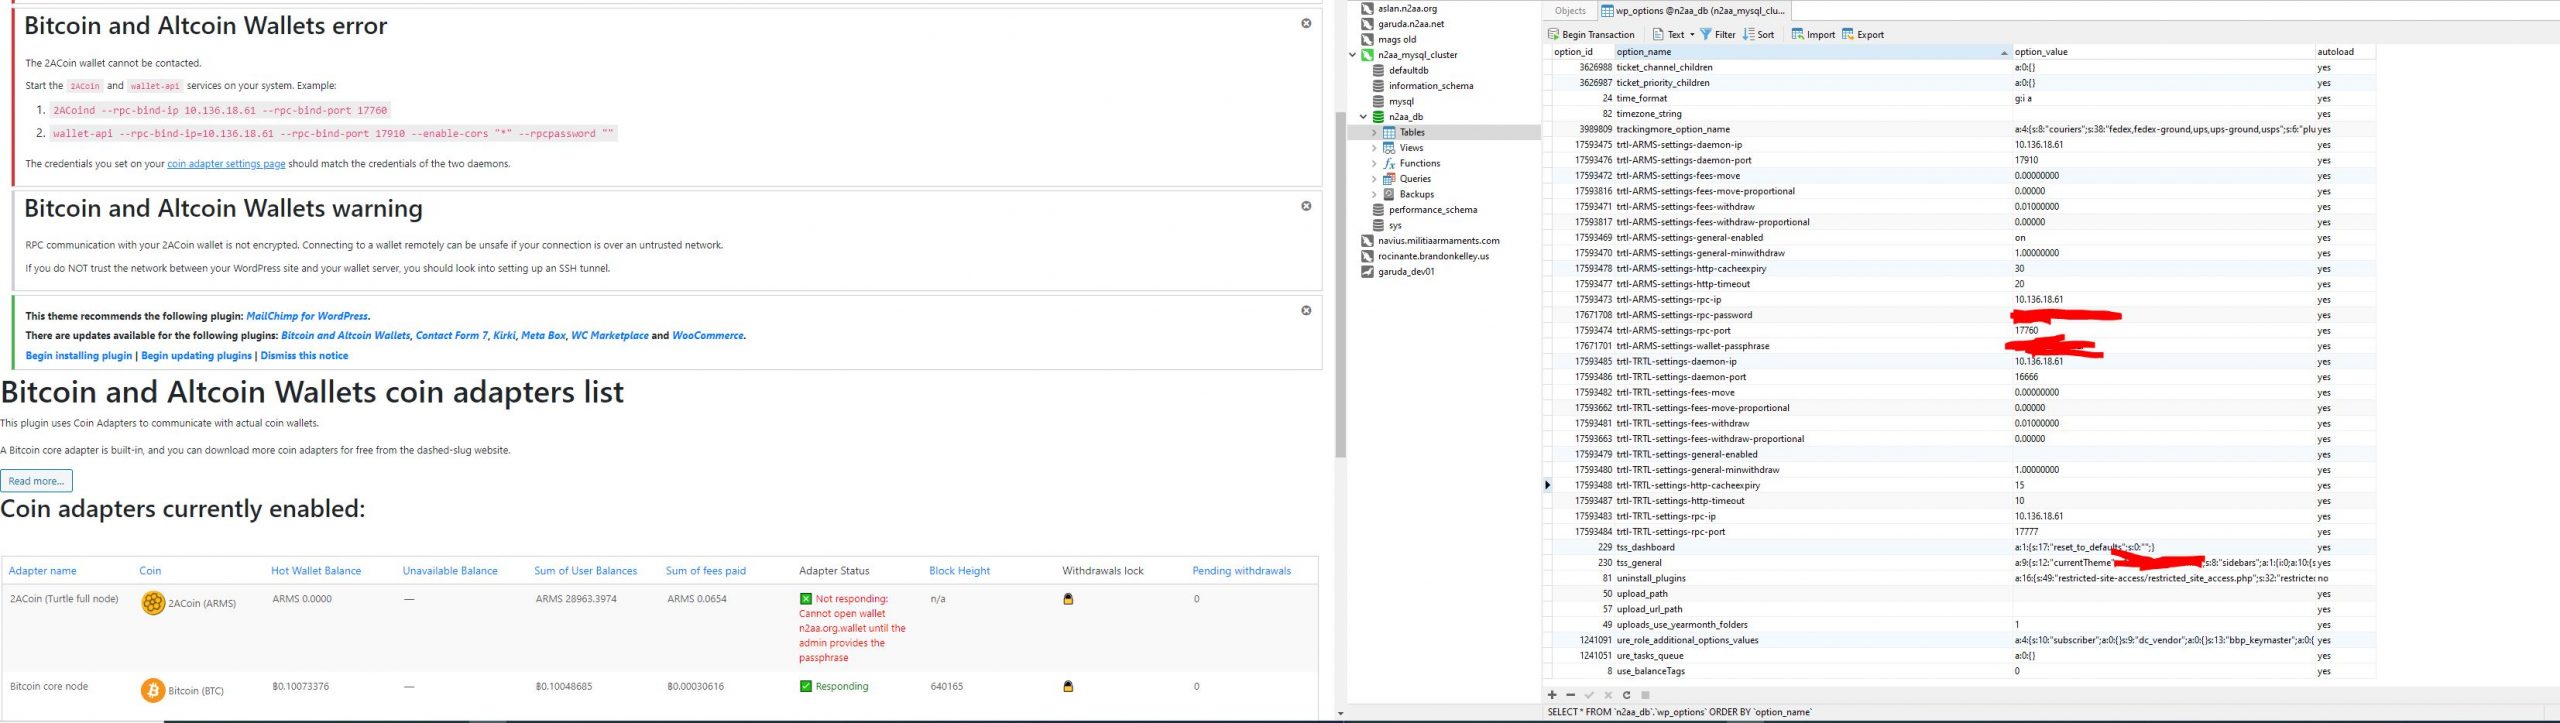Dismiss the Wallets error notice

(1306, 23)
